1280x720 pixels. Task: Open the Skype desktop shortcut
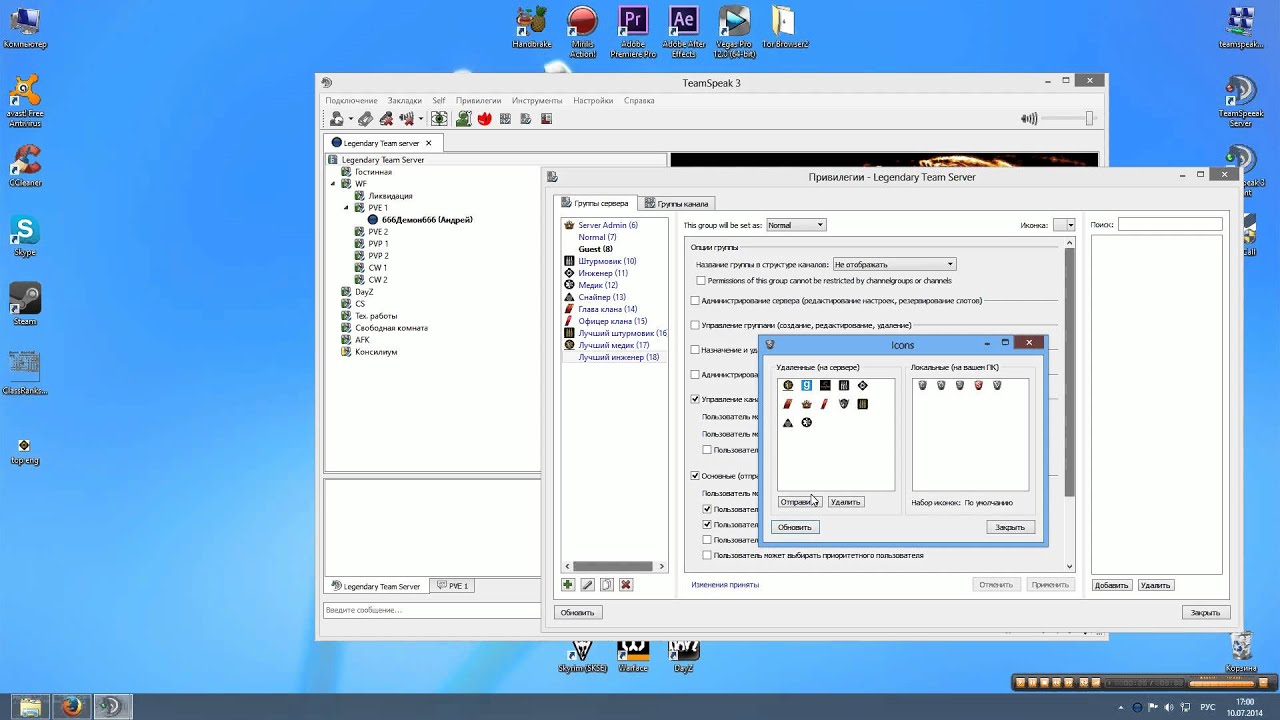25,237
